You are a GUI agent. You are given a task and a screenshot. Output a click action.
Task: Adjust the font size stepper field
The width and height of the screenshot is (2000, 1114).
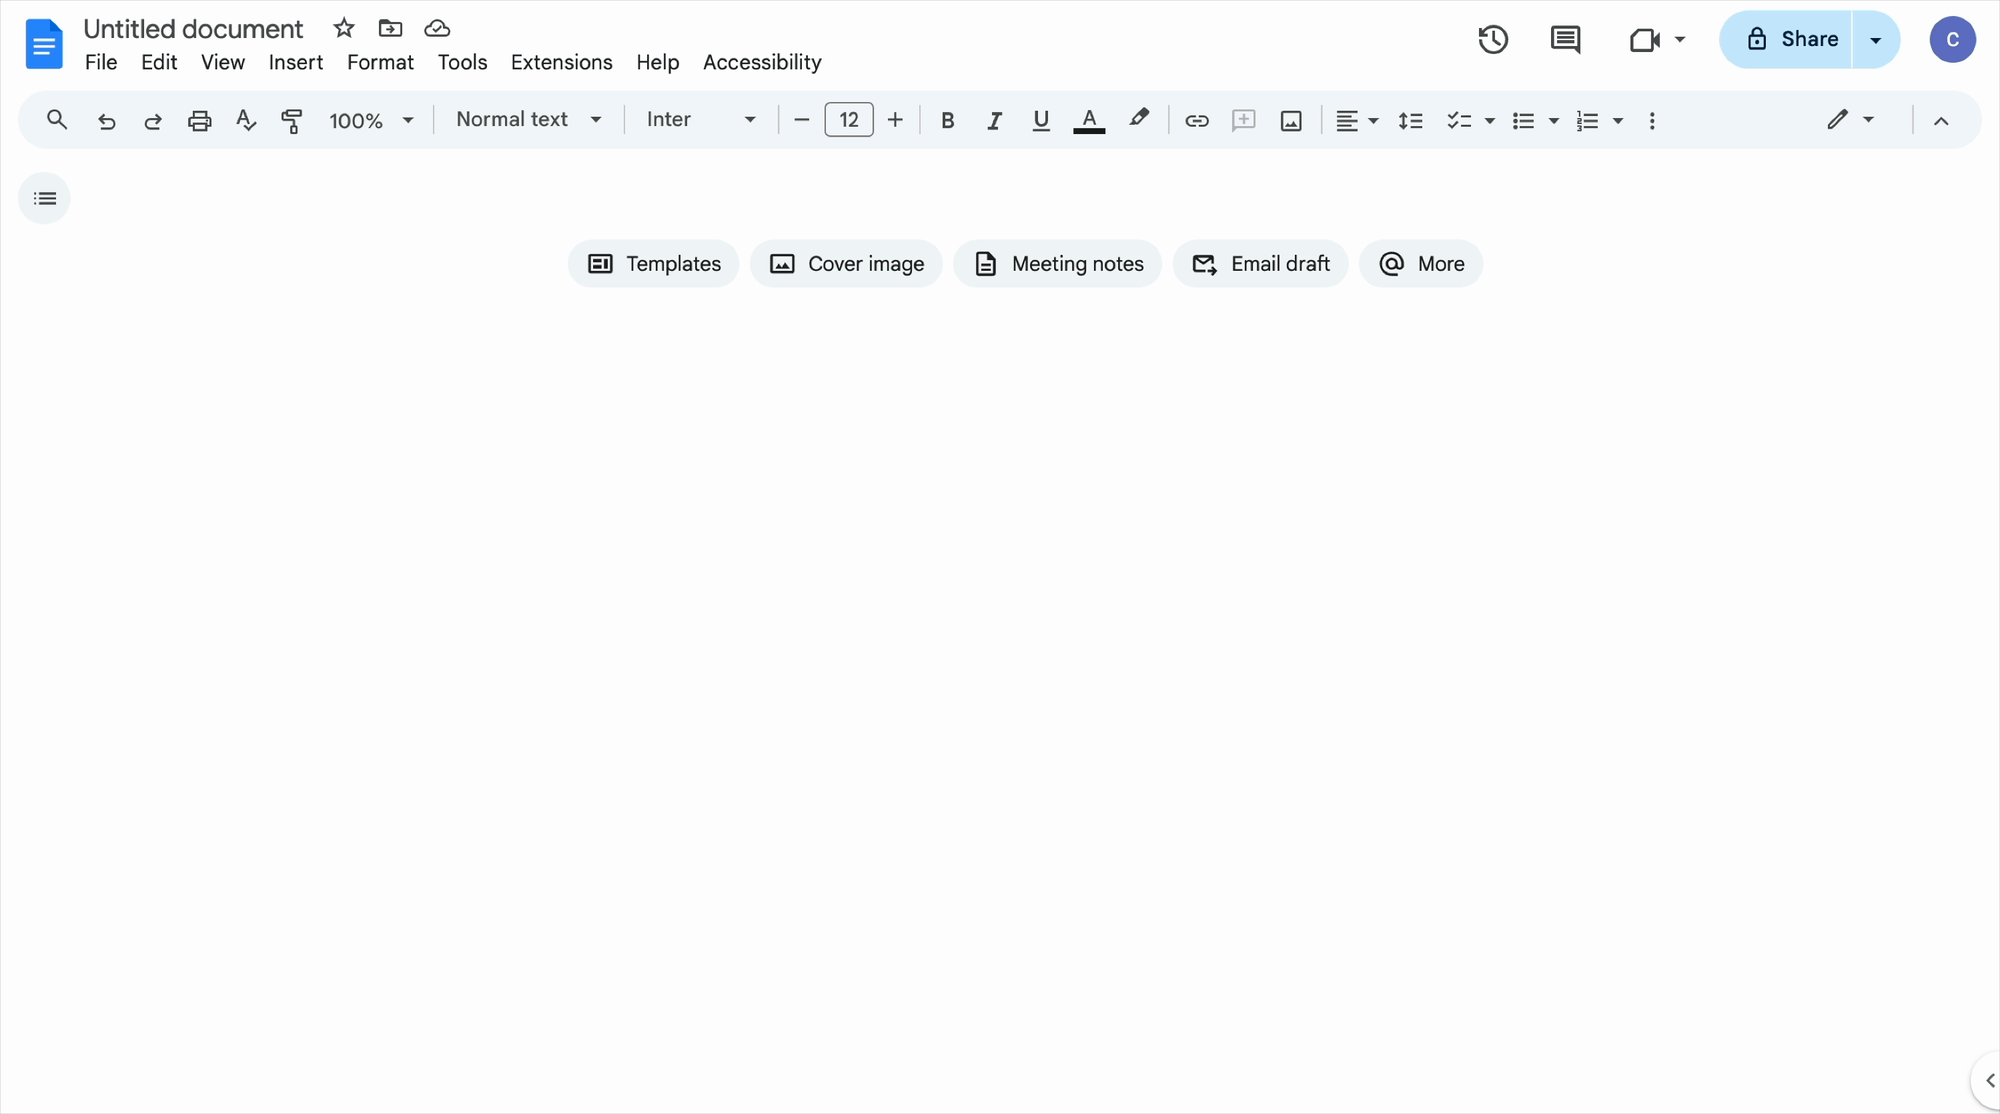click(846, 119)
